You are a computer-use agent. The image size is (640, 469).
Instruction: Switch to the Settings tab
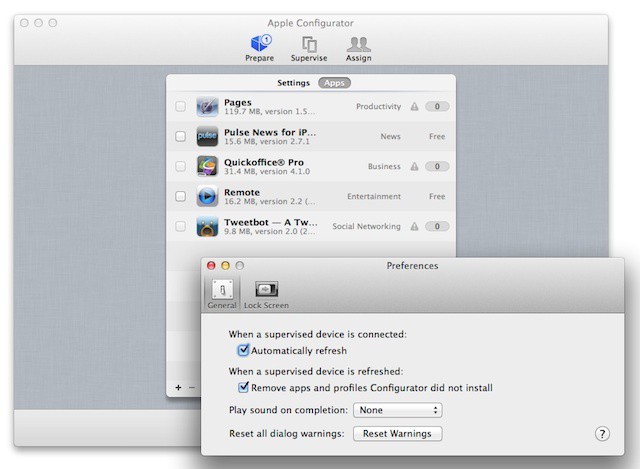point(294,83)
